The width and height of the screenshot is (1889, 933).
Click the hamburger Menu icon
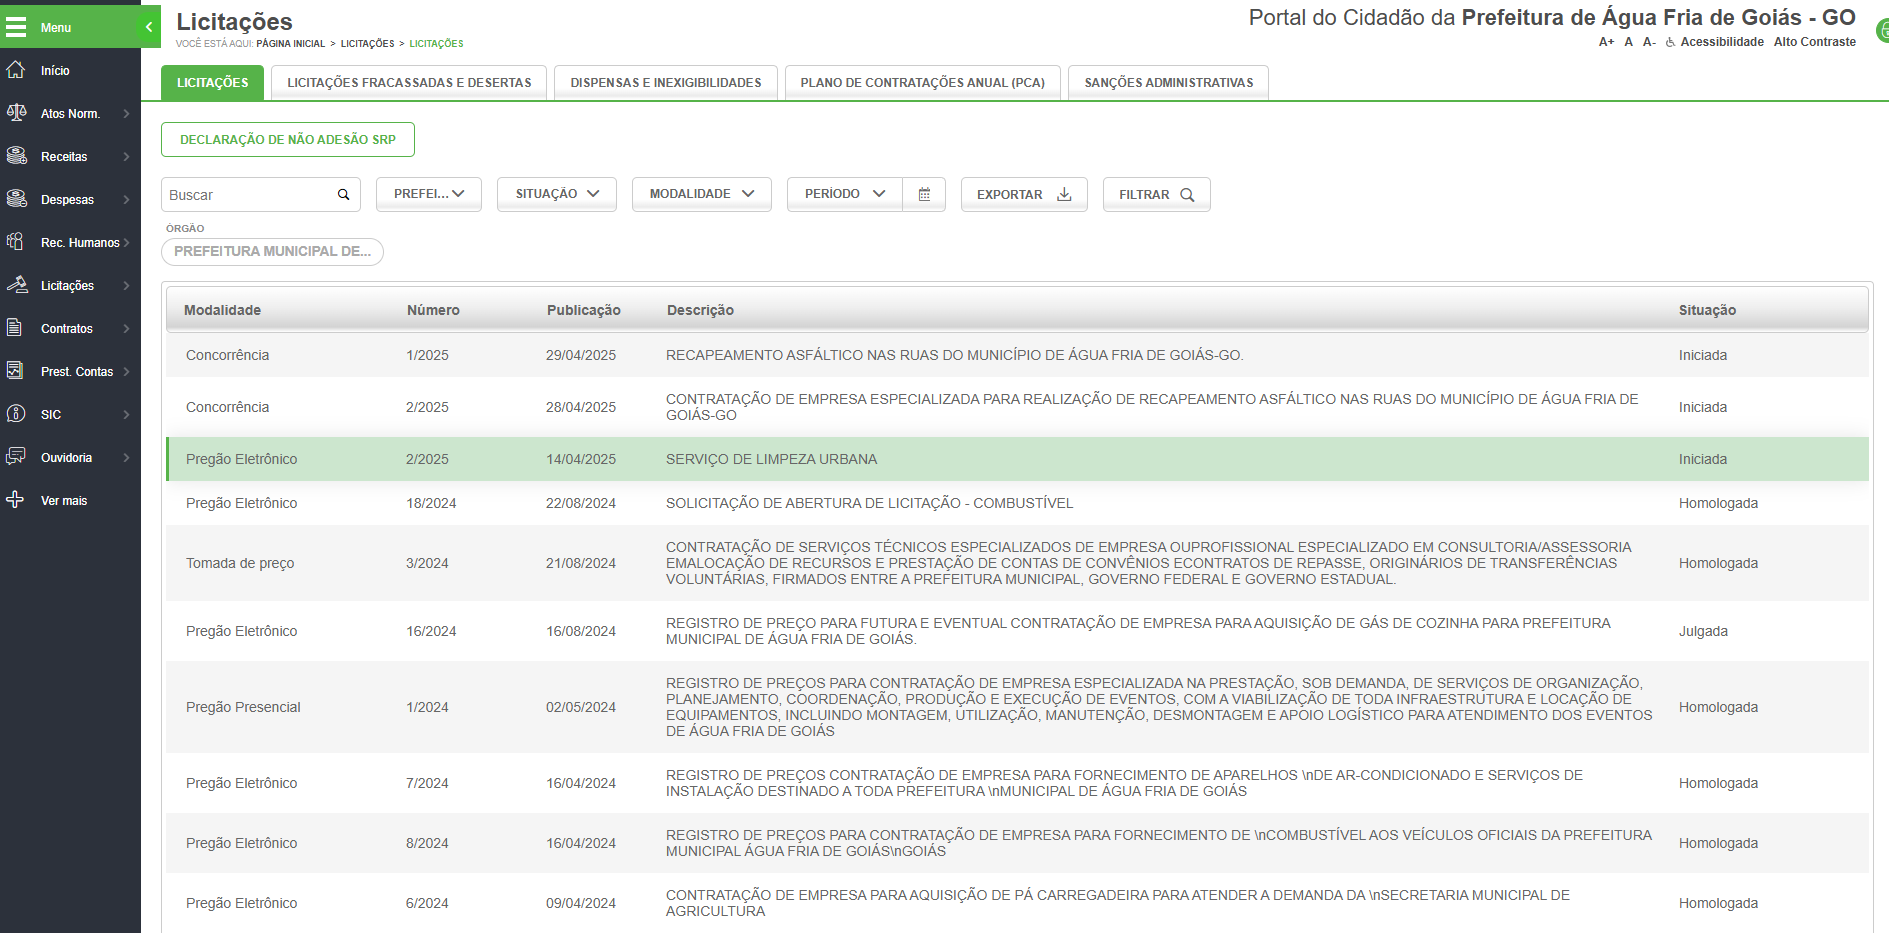(x=16, y=27)
